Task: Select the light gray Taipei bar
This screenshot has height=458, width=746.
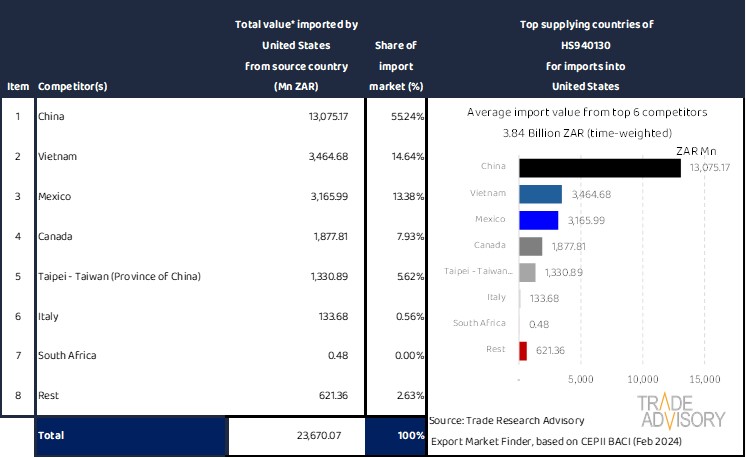Action: coord(527,272)
